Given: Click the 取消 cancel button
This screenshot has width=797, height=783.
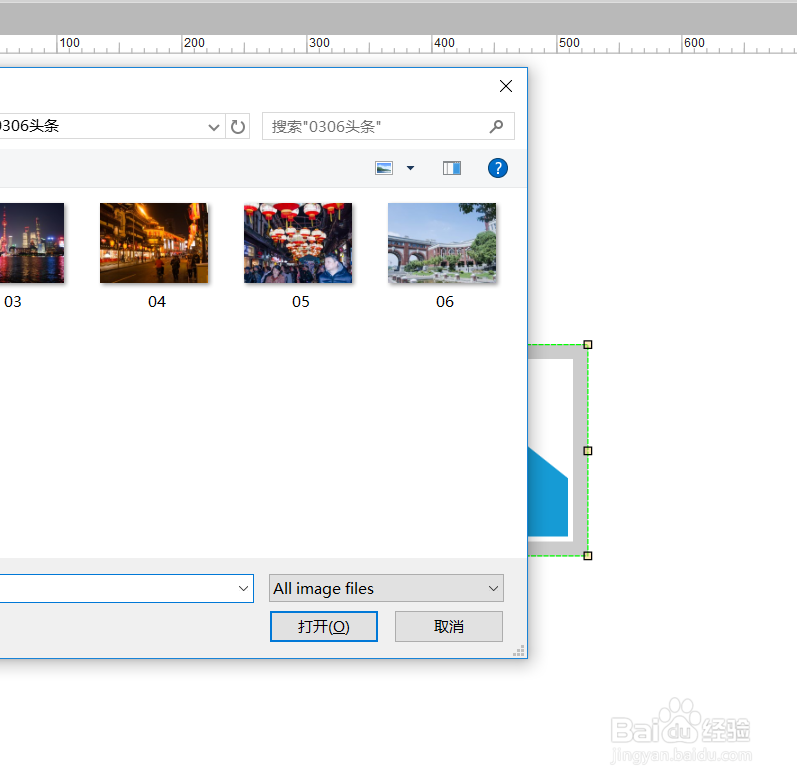Looking at the screenshot, I should (x=449, y=626).
